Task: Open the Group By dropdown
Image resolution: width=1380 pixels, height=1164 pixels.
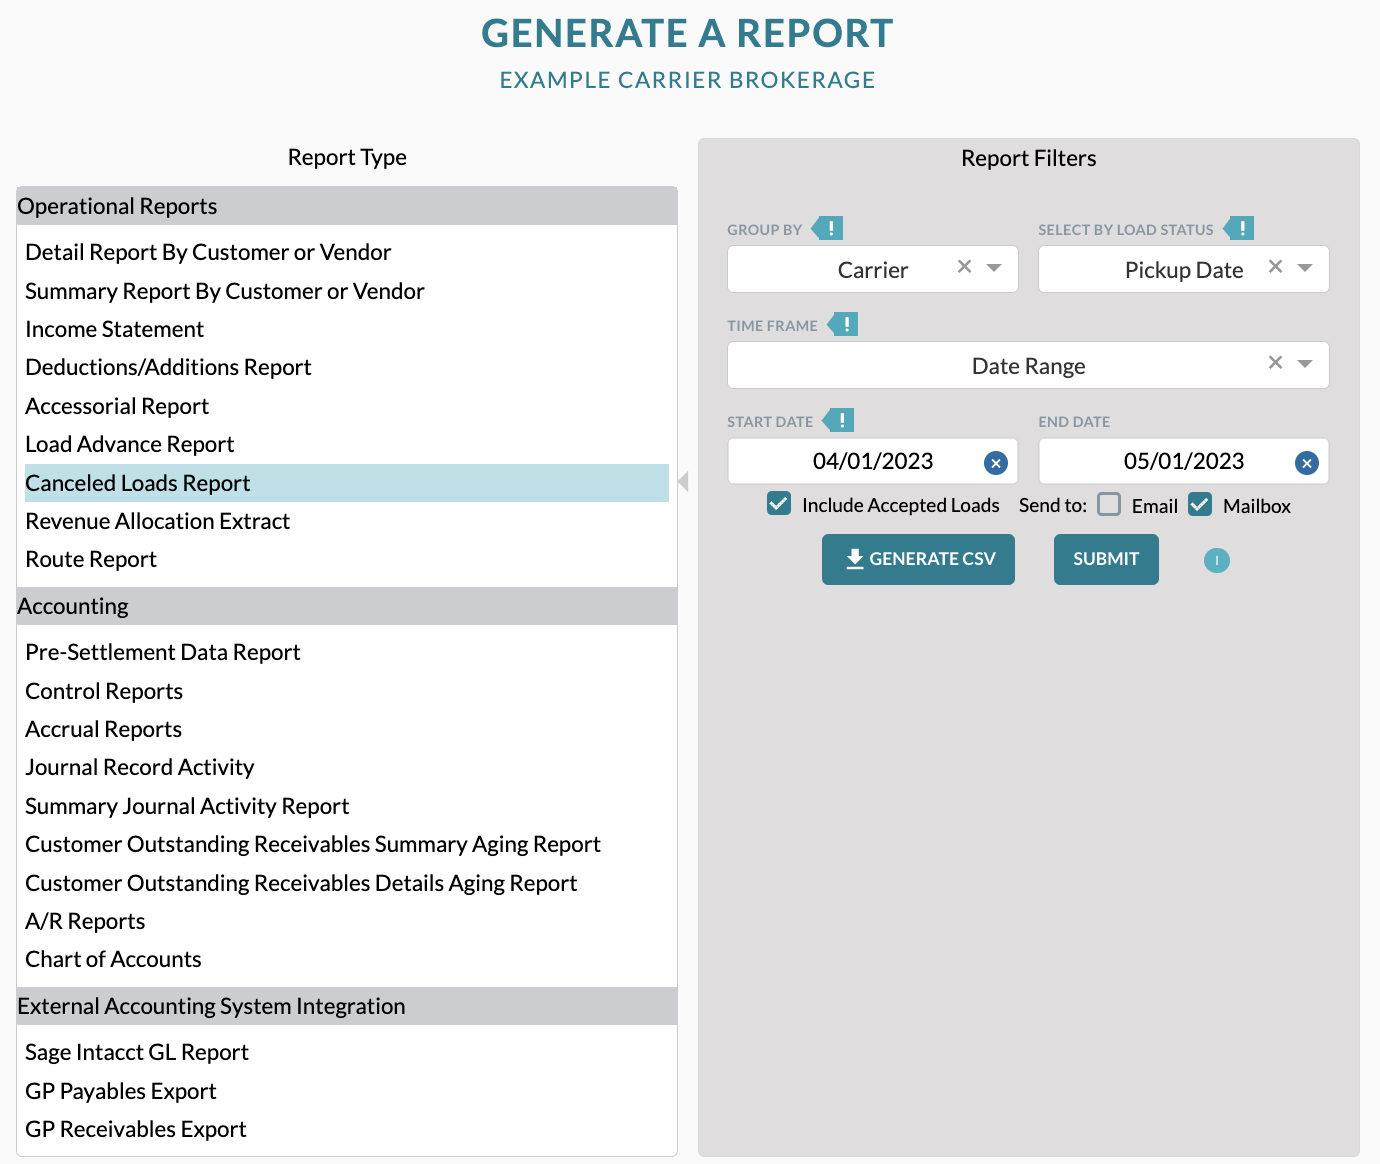Action: point(994,268)
